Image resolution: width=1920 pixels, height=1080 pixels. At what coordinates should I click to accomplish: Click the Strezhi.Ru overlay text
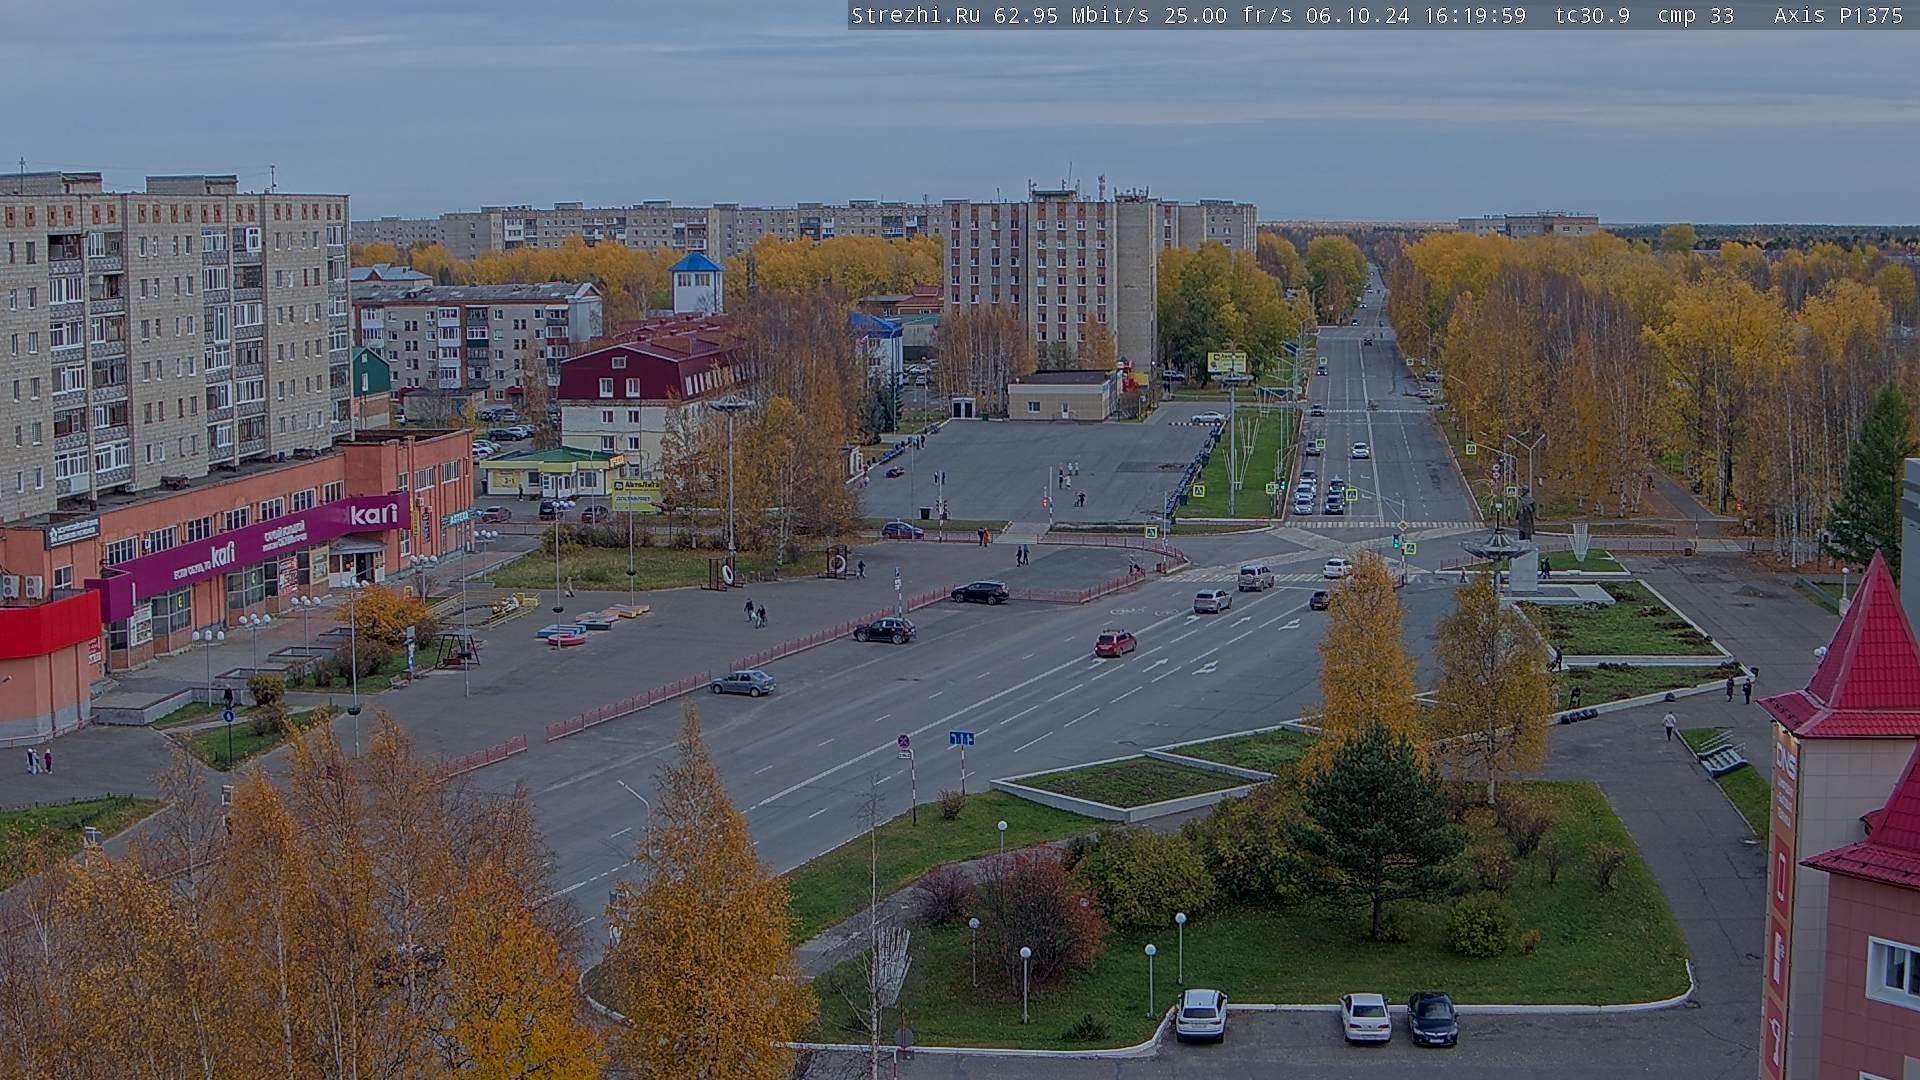[915, 16]
